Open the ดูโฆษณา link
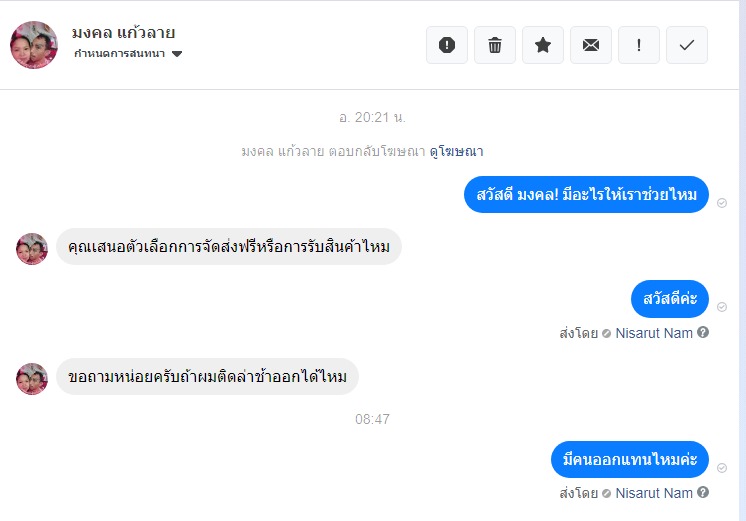Viewport: 746px width, 521px height. click(457, 151)
